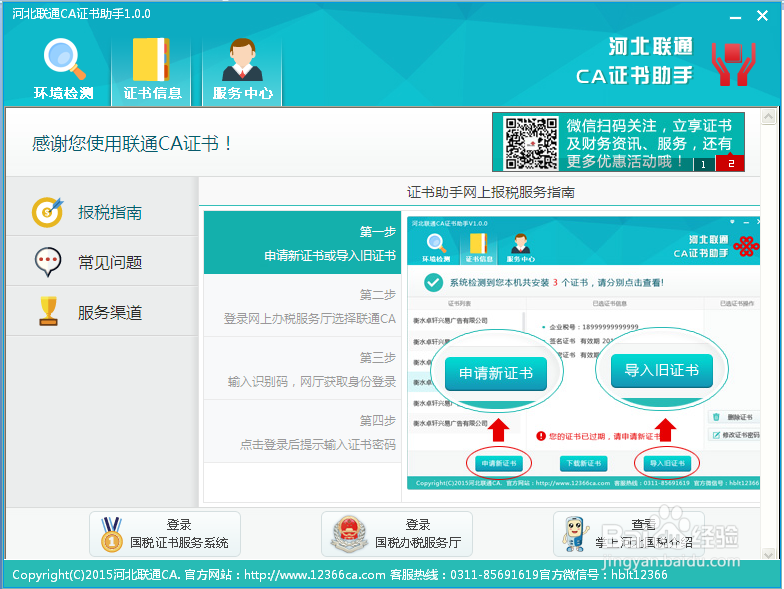Open the 环境检测 magnifier tool

[x=64, y=68]
